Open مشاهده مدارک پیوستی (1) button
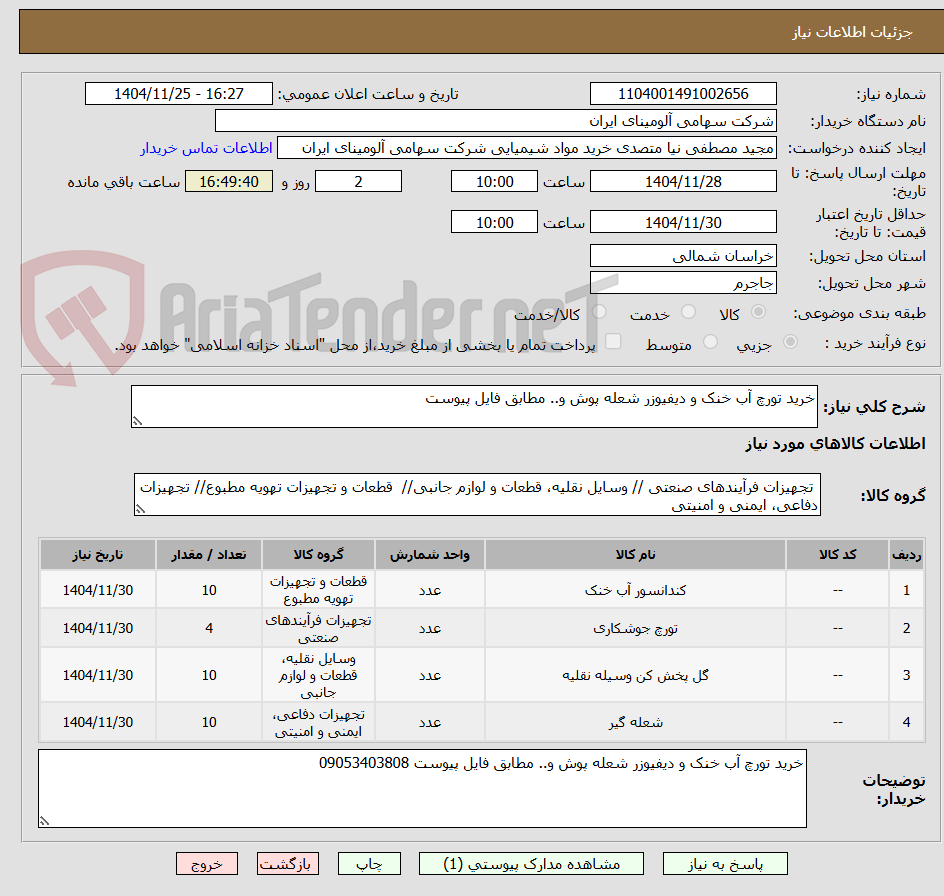This screenshot has height=896, width=944. pos(531,863)
